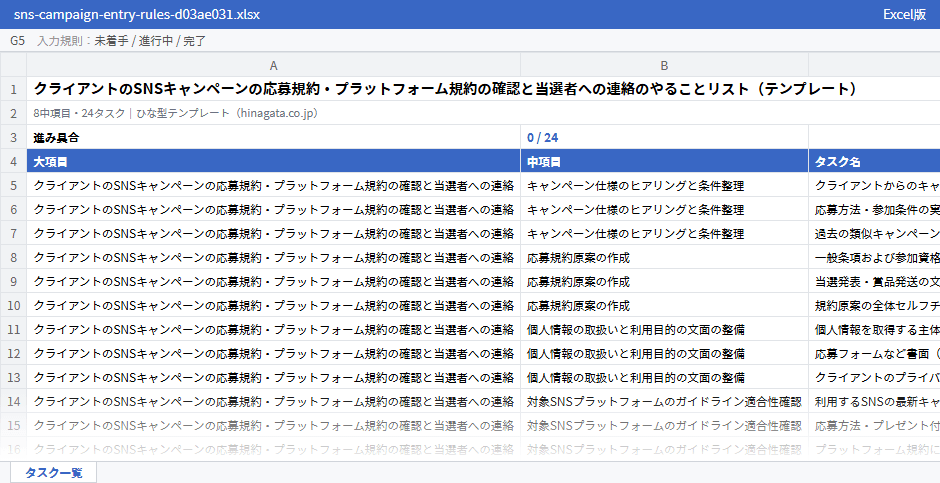This screenshot has height=483, width=940.
Task: Select cell A14 大項目 text
Action: pyautogui.click(x=273, y=401)
